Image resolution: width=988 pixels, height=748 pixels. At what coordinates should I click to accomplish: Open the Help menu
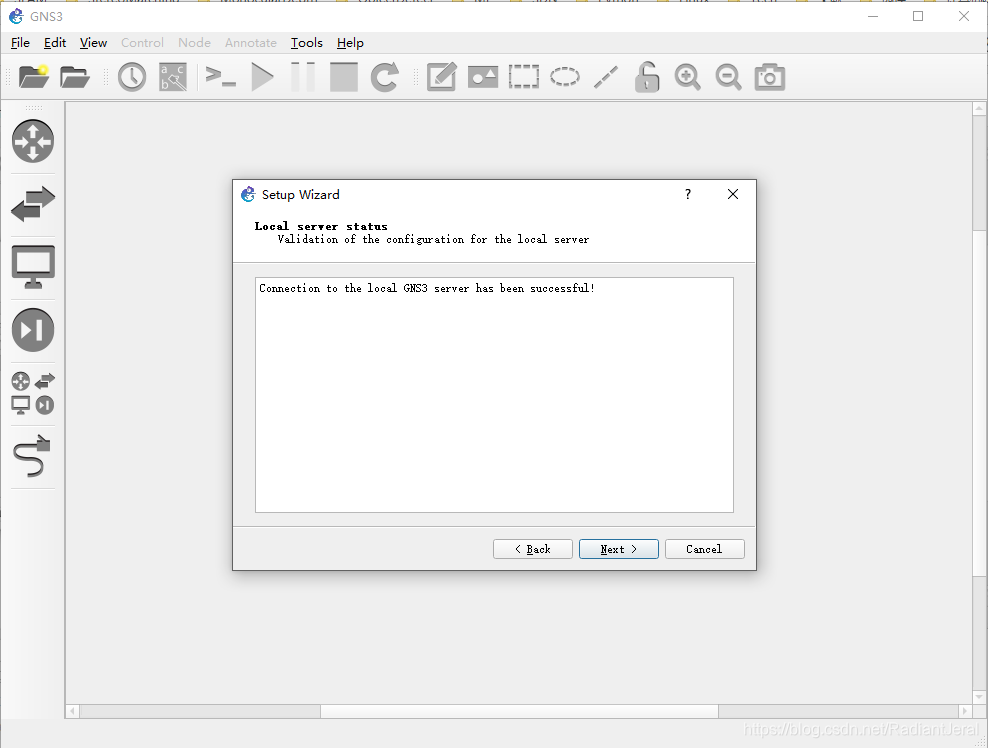350,43
